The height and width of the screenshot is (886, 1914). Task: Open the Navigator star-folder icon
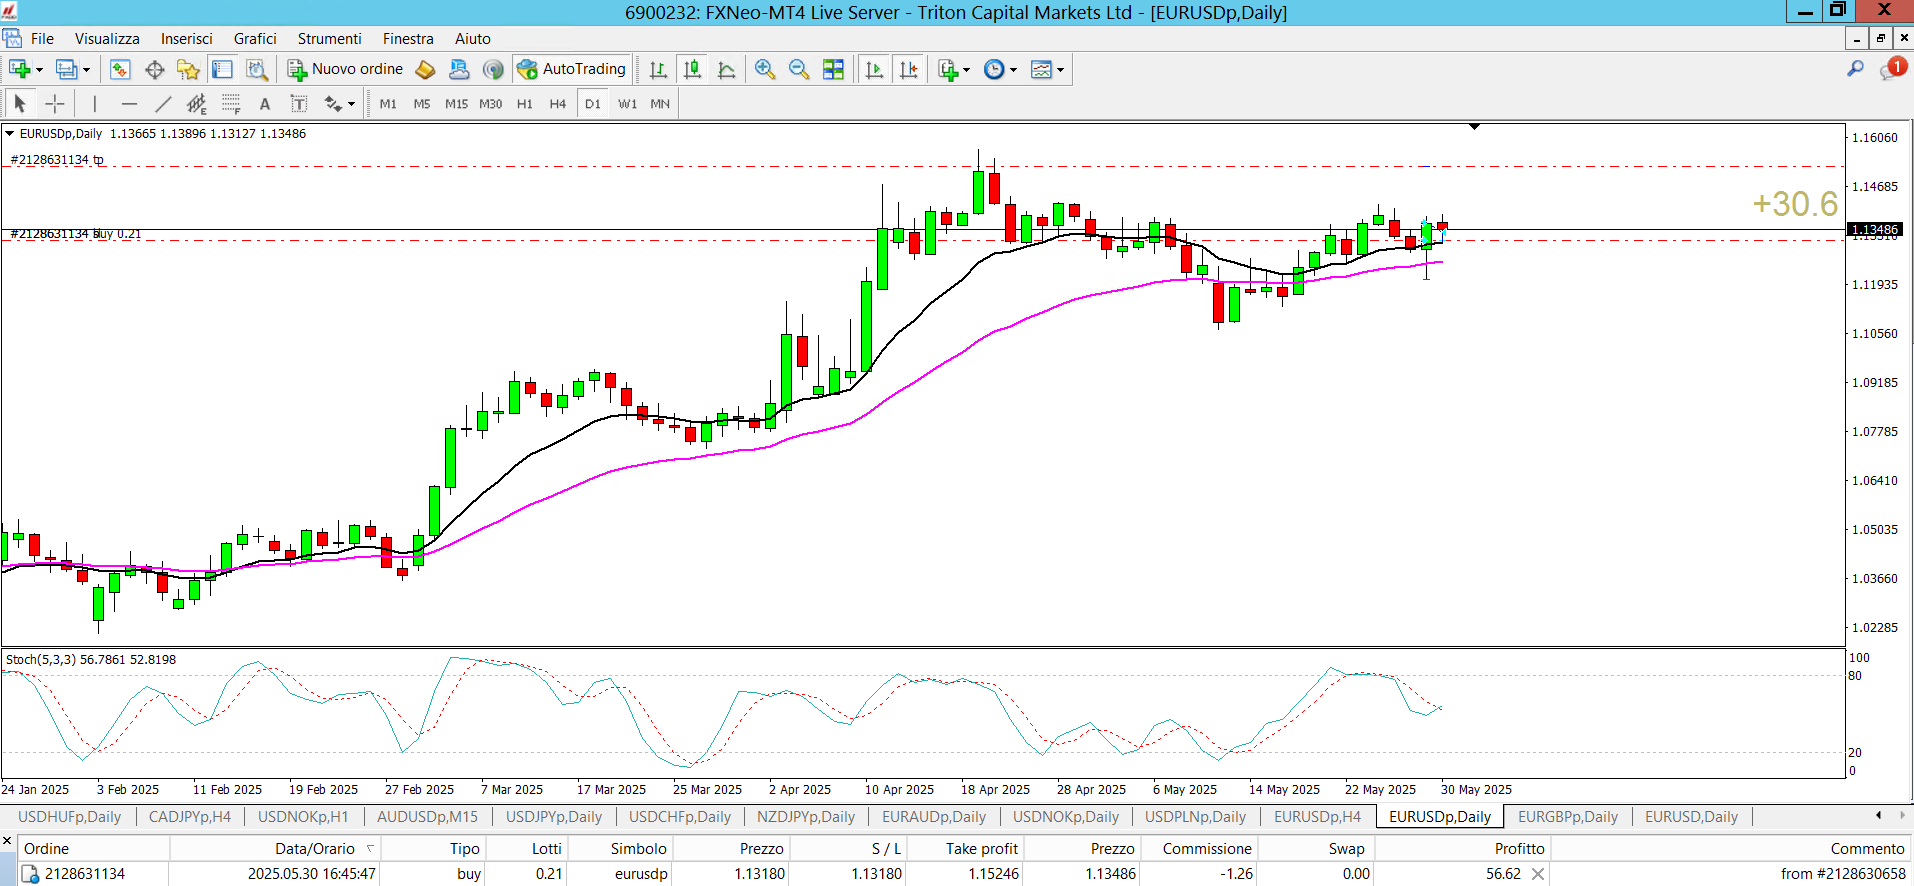point(188,69)
